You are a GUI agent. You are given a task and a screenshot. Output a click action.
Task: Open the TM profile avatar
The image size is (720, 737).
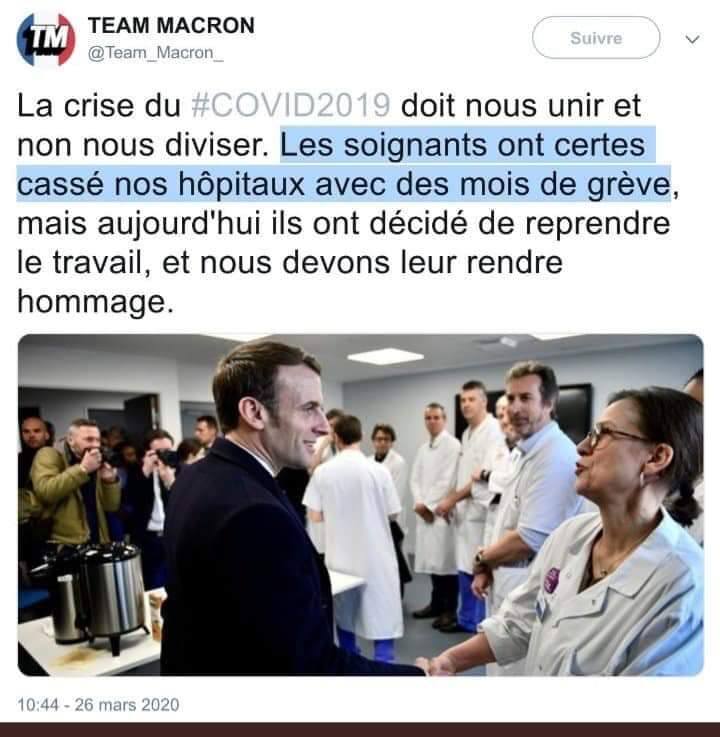46,39
